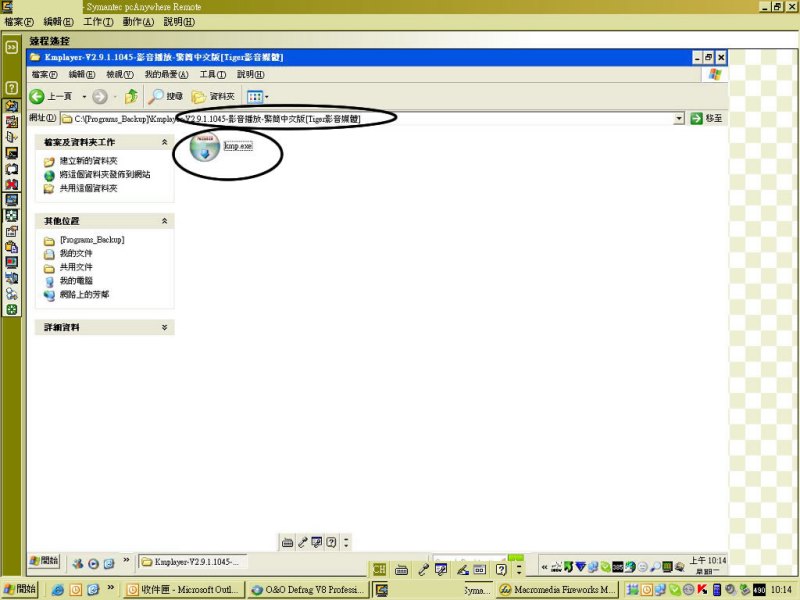Click 將這個資料夾發佈到網站 link
This screenshot has width=800, height=600.
pyautogui.click(x=105, y=174)
